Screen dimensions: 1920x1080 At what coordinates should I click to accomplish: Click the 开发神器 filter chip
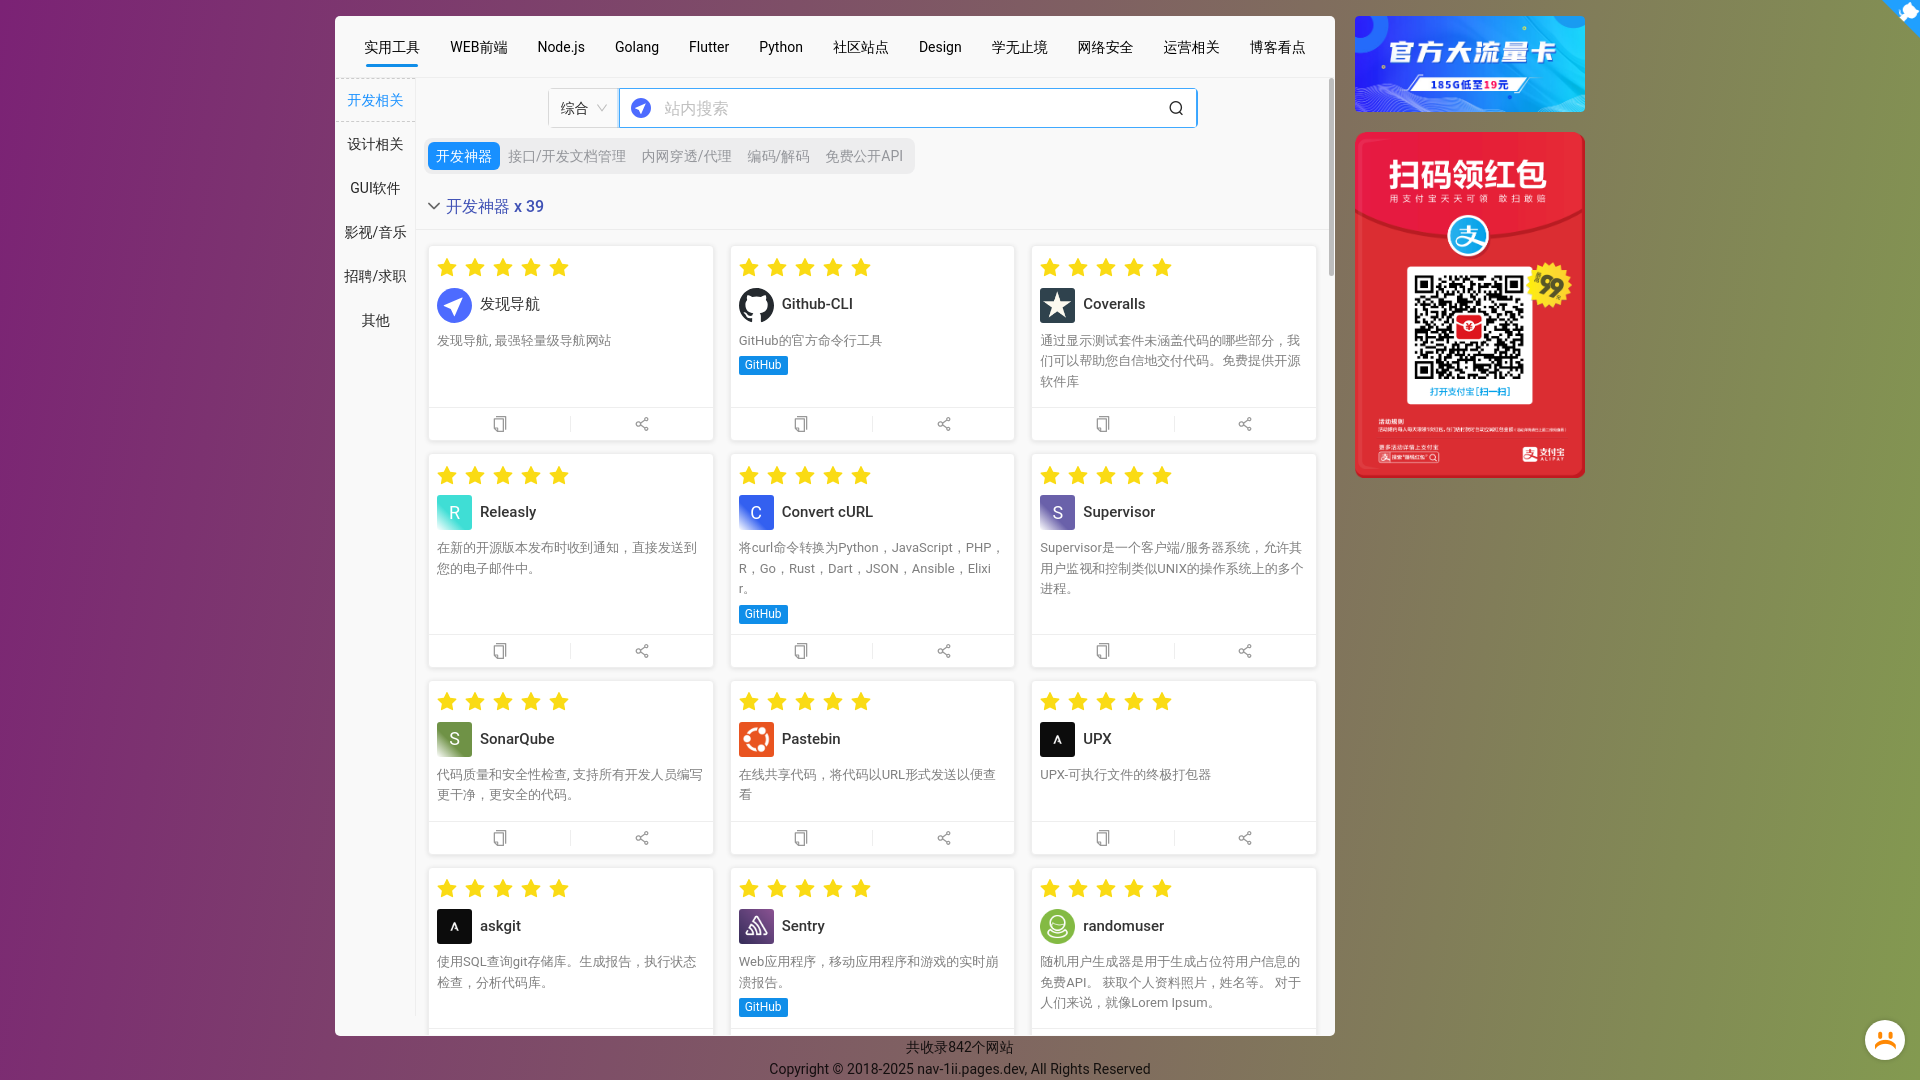(464, 156)
